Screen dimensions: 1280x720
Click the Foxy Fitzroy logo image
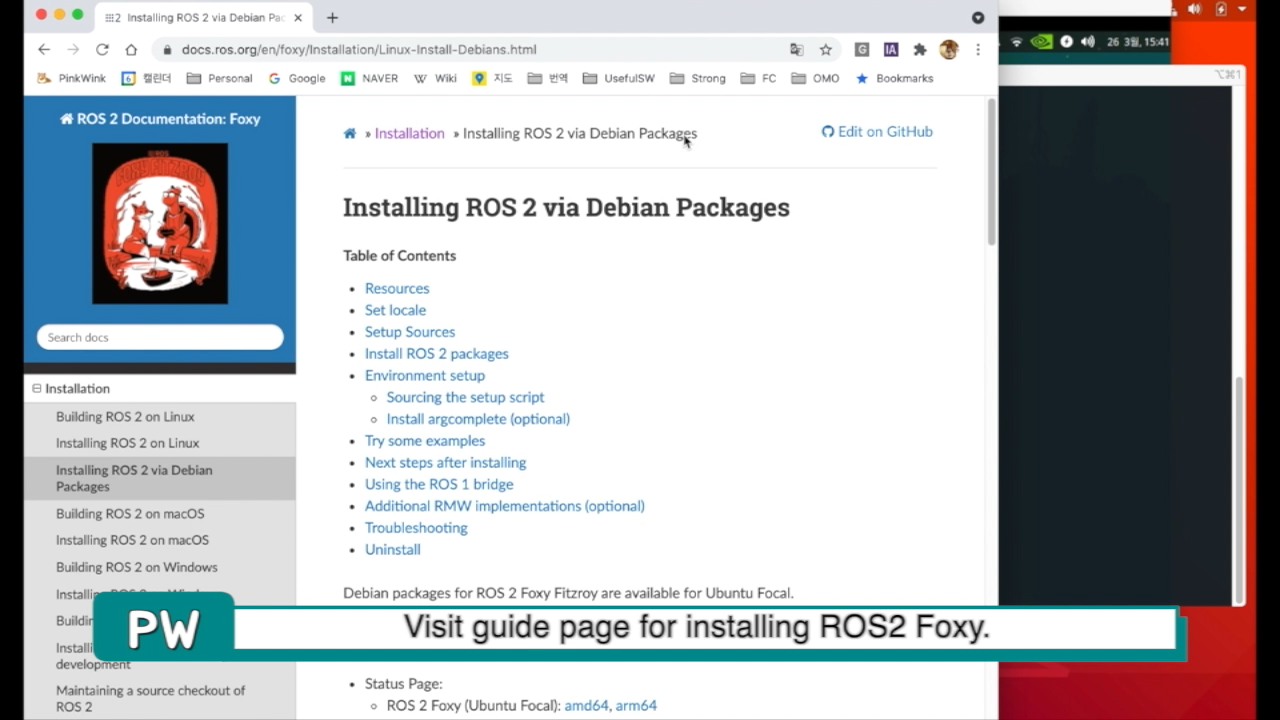click(160, 223)
